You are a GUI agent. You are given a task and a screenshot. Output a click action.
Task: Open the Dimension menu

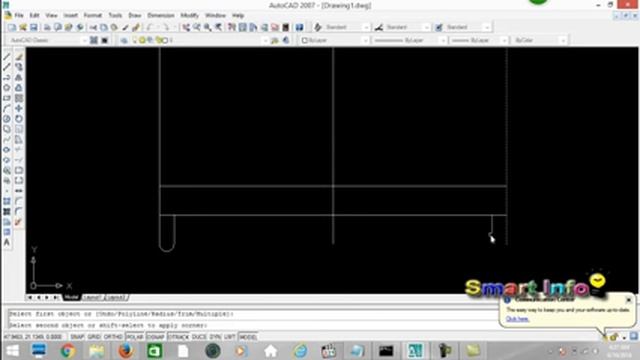pyautogui.click(x=161, y=15)
